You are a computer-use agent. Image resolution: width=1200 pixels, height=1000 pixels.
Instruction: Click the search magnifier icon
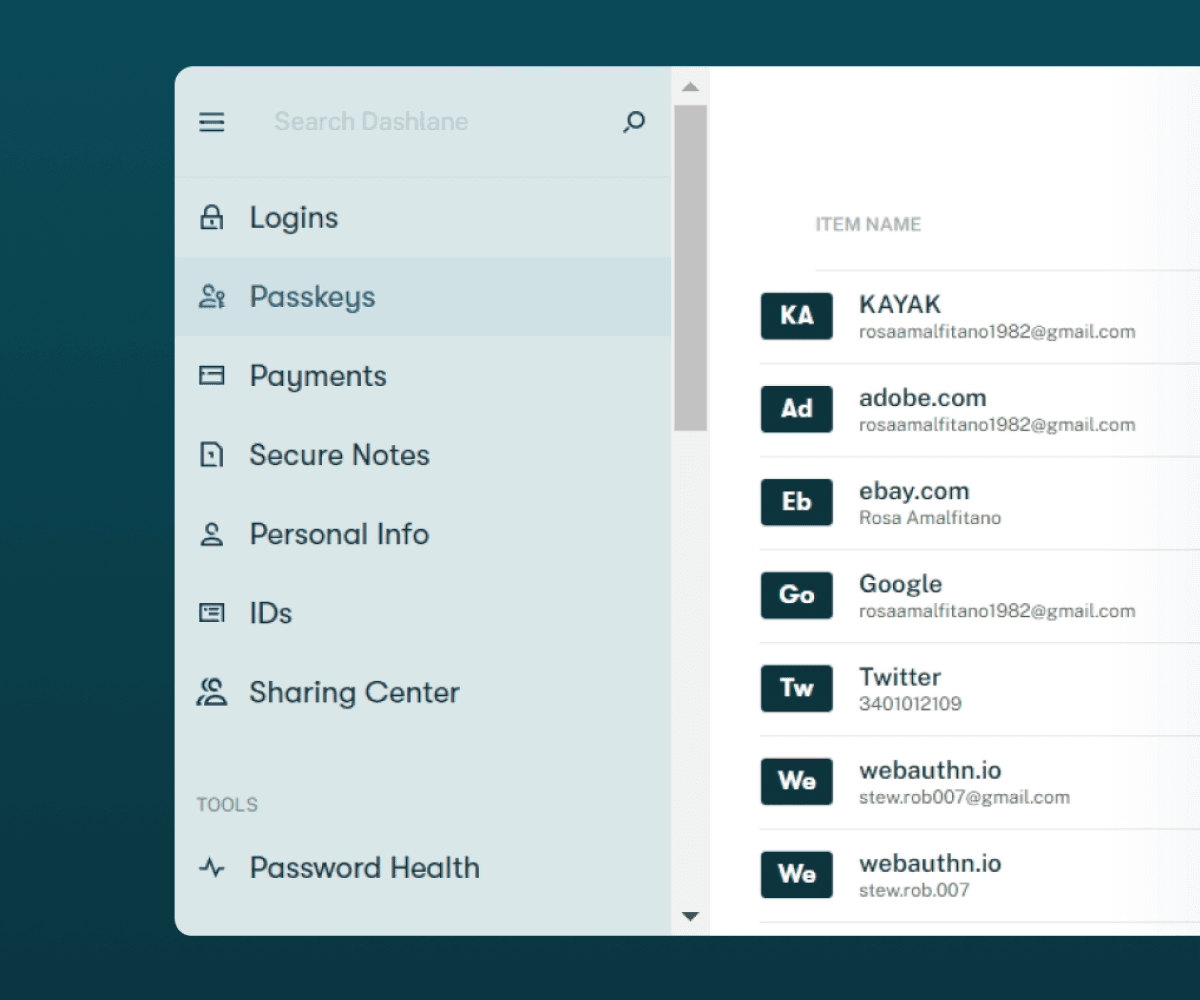tap(633, 122)
